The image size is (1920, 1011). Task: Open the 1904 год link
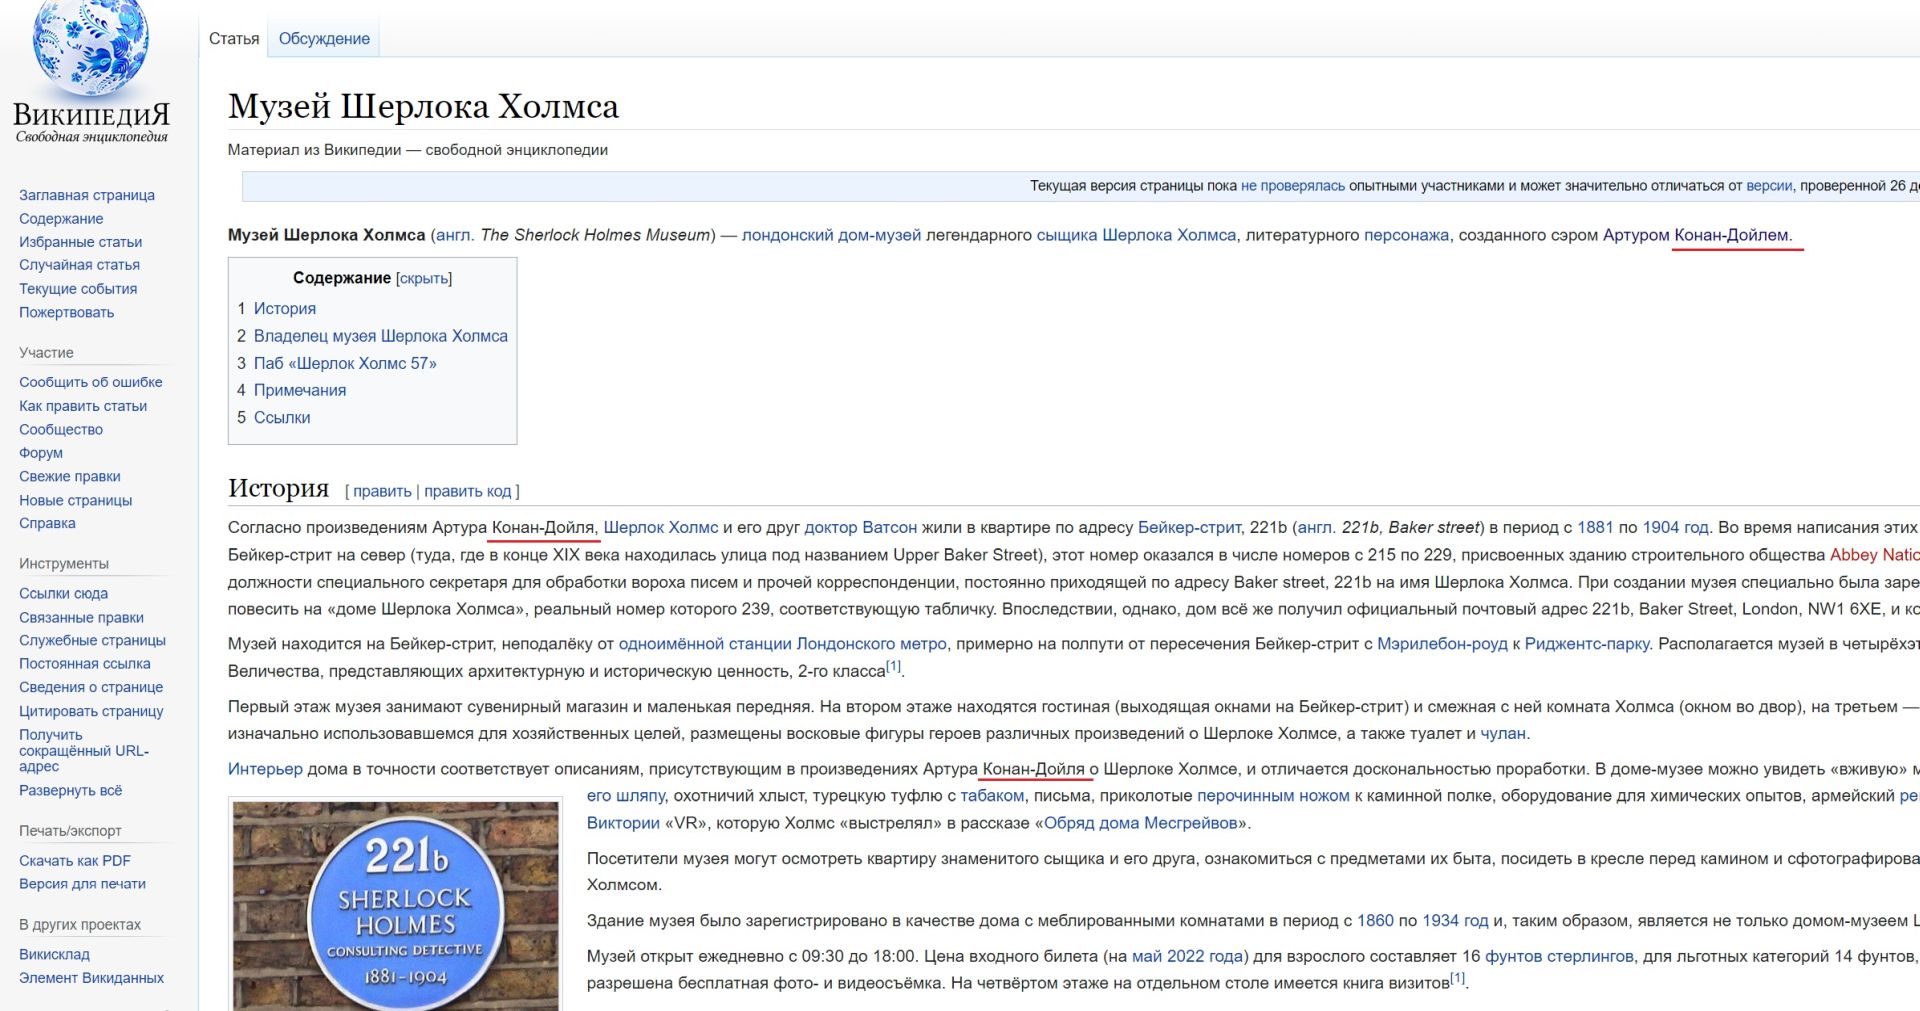[1675, 527]
